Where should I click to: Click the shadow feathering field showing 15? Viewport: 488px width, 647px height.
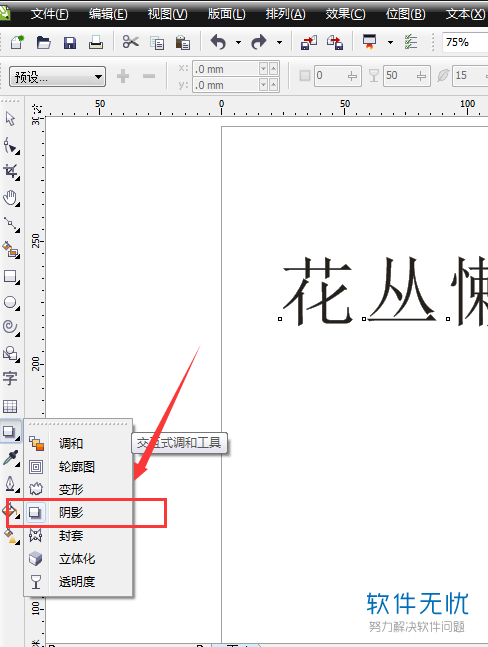[470, 76]
